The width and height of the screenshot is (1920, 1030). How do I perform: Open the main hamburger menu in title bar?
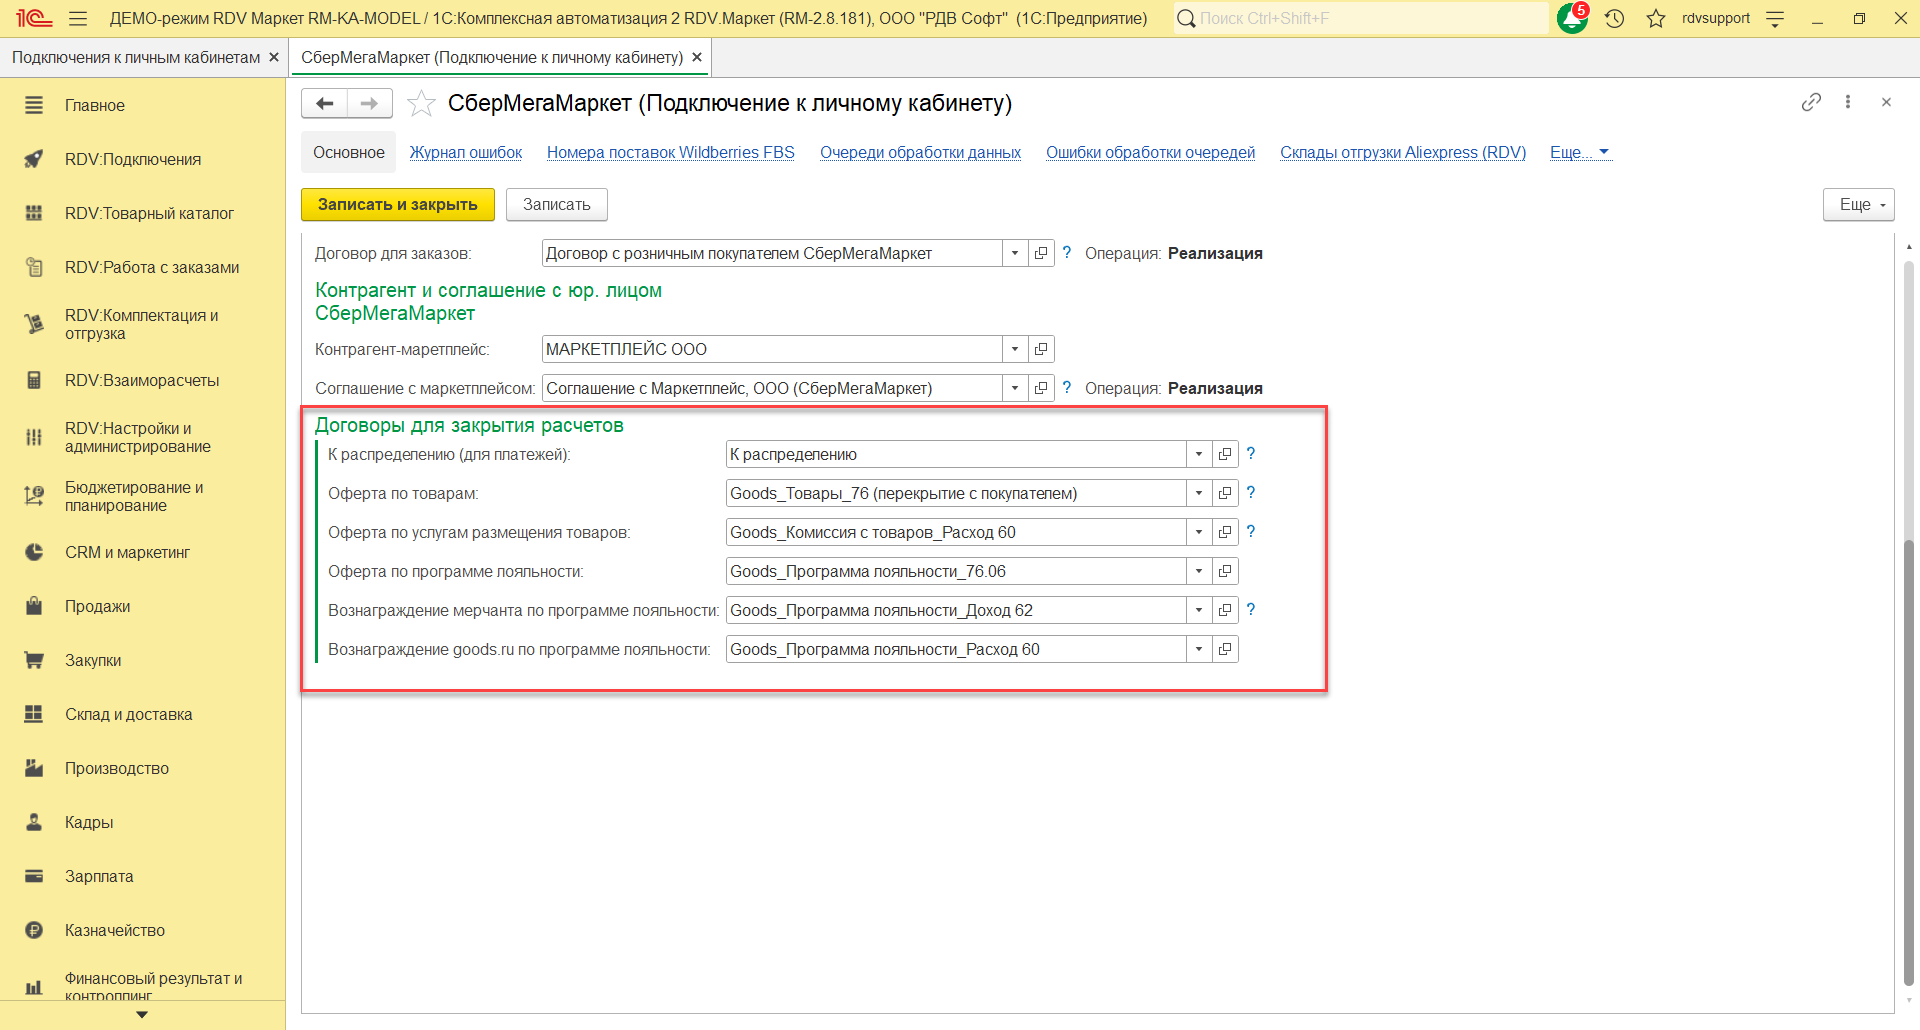78,19
